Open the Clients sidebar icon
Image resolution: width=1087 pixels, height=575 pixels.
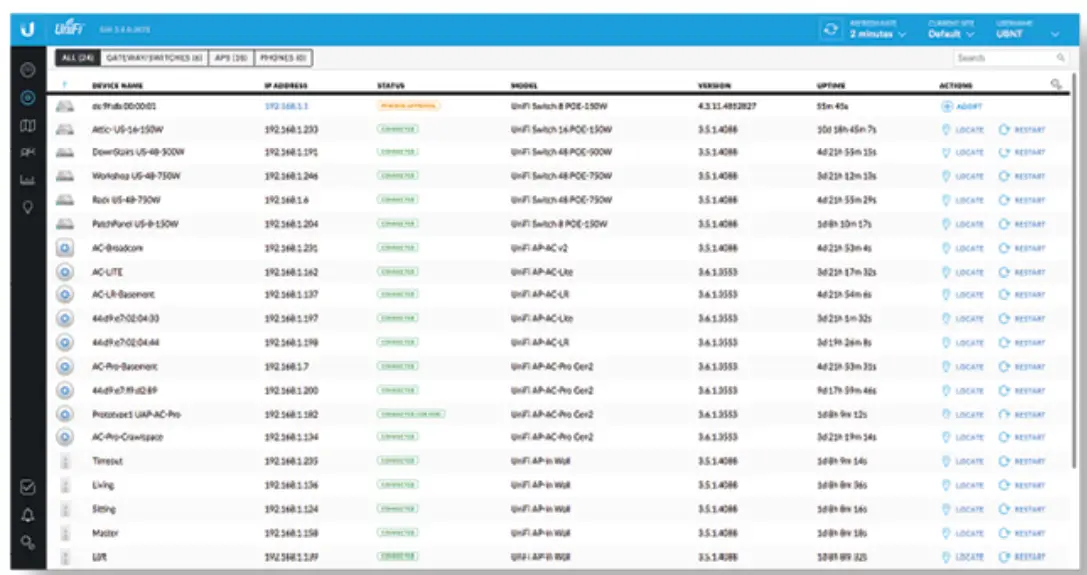tap(28, 153)
